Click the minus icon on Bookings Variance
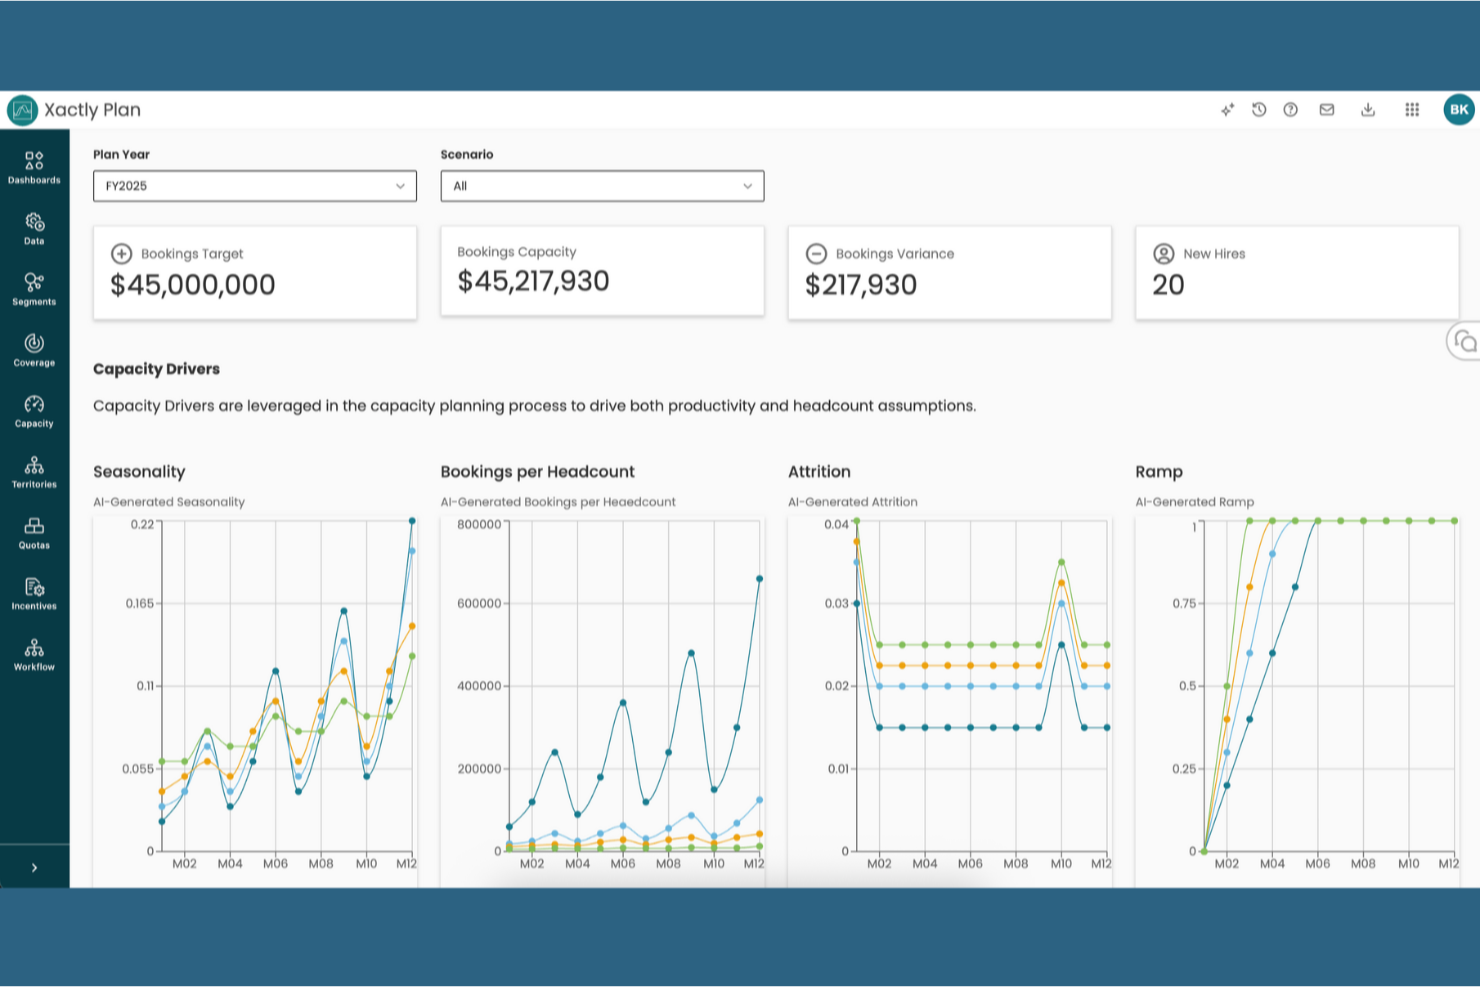1480x987 pixels. tap(817, 254)
